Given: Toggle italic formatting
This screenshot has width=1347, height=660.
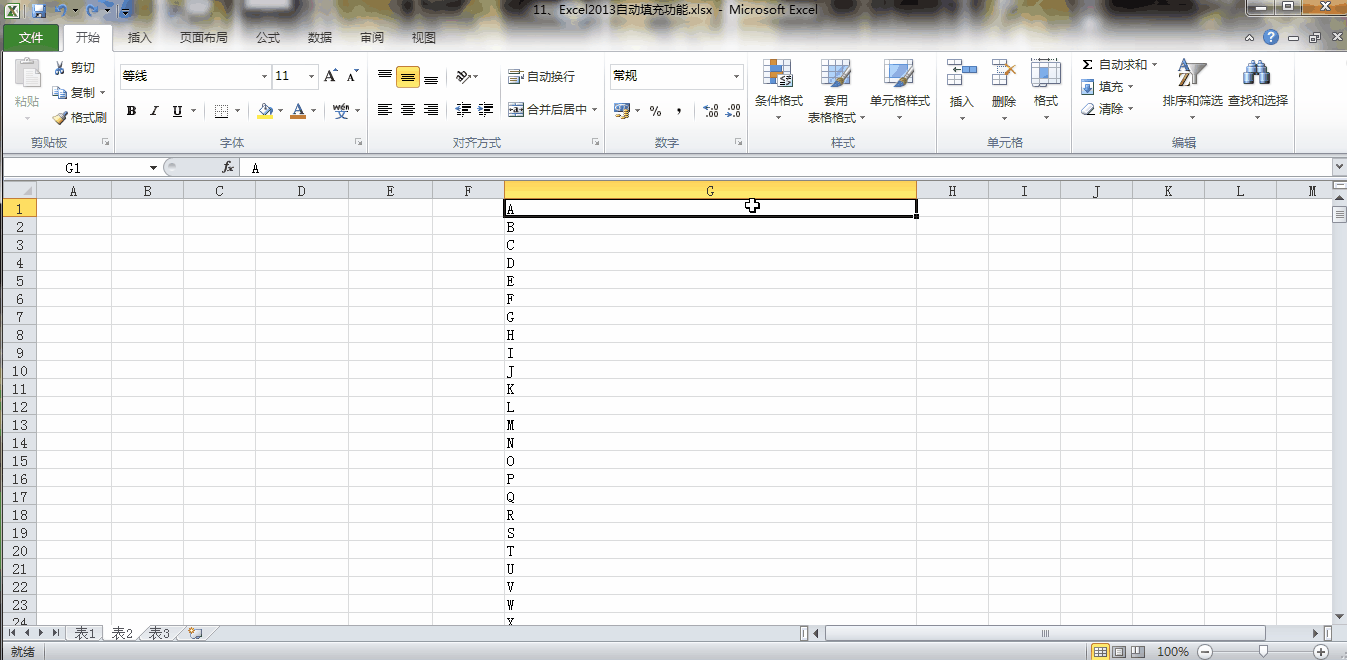Looking at the screenshot, I should pos(154,111).
